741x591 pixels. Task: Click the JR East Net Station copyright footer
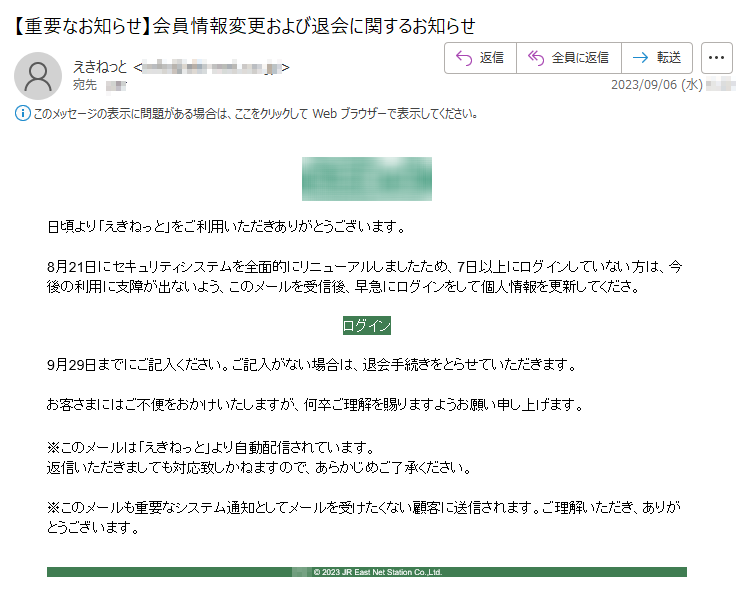(377, 572)
